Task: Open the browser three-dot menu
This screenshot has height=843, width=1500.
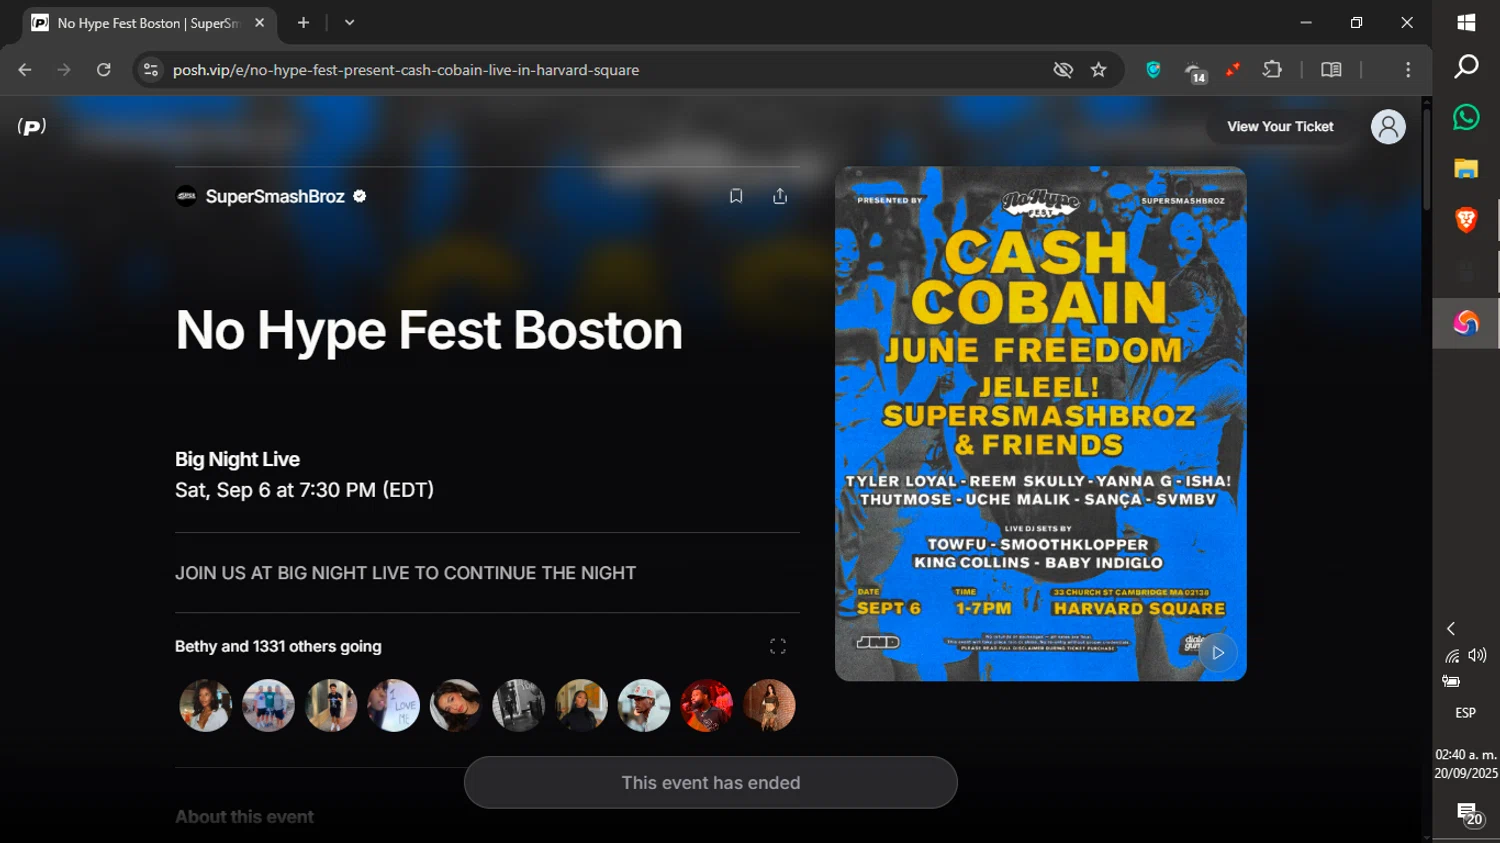Action: [x=1408, y=70]
